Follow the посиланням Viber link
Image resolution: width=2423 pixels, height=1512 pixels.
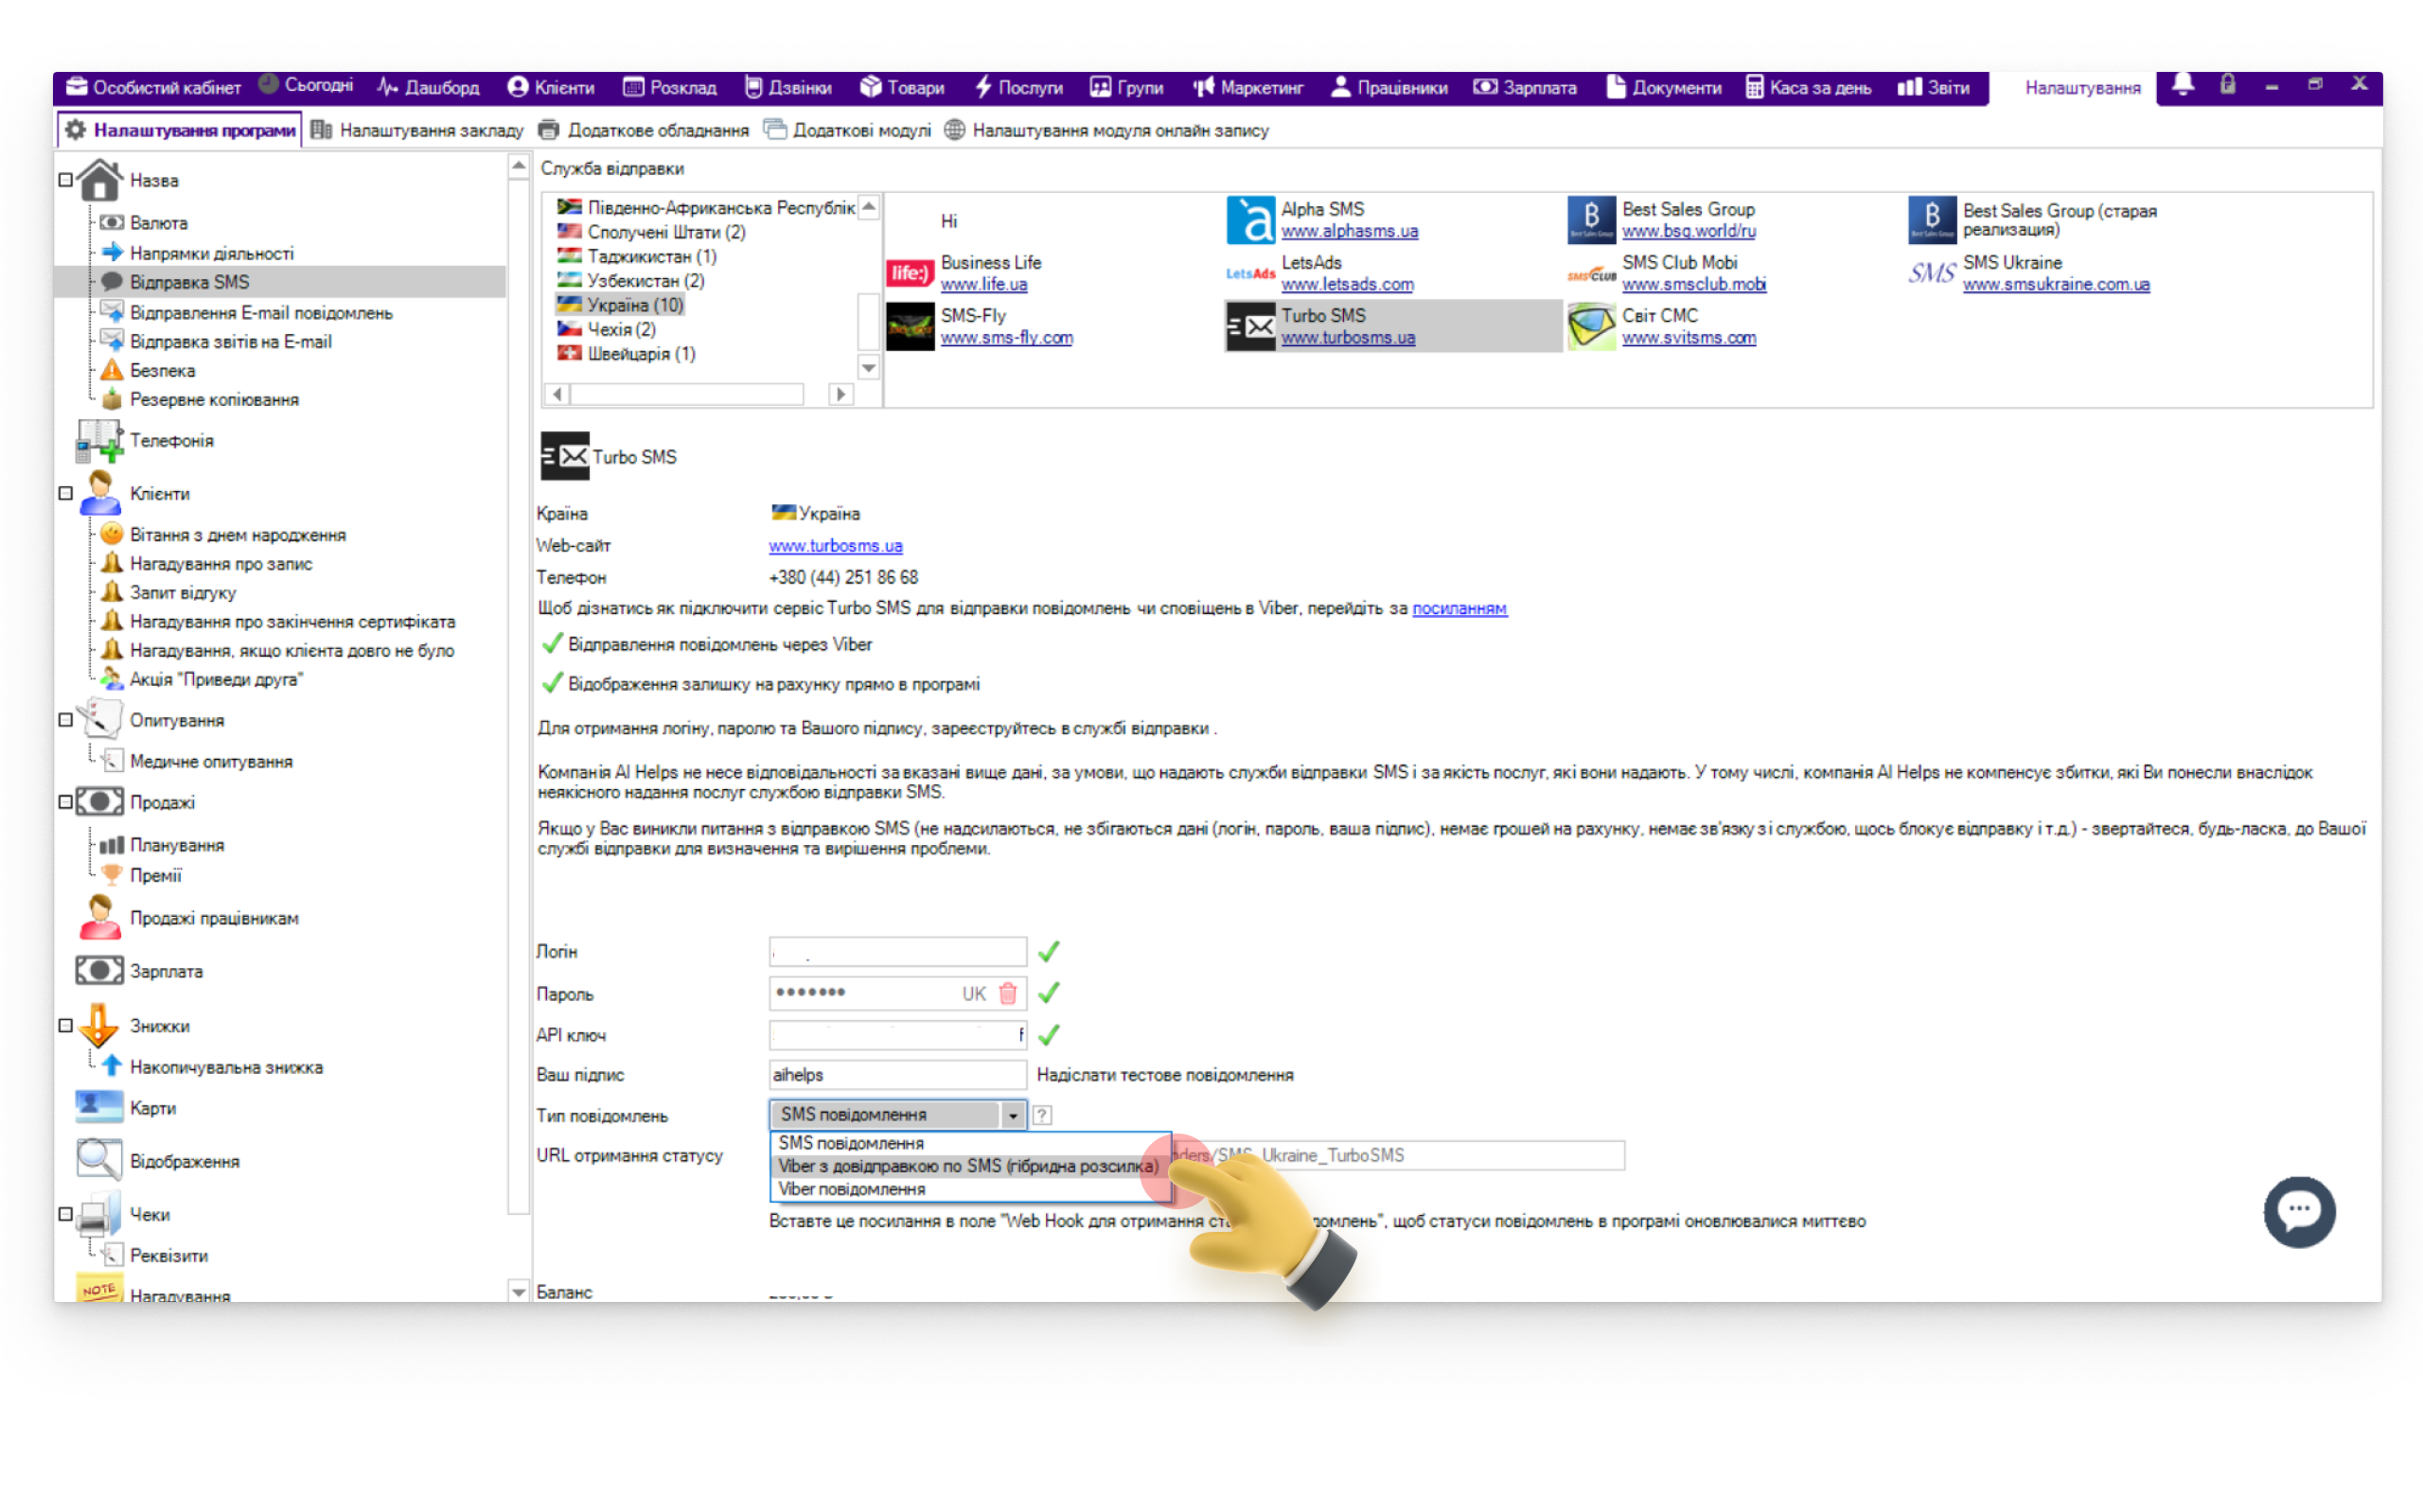[x=1459, y=608]
